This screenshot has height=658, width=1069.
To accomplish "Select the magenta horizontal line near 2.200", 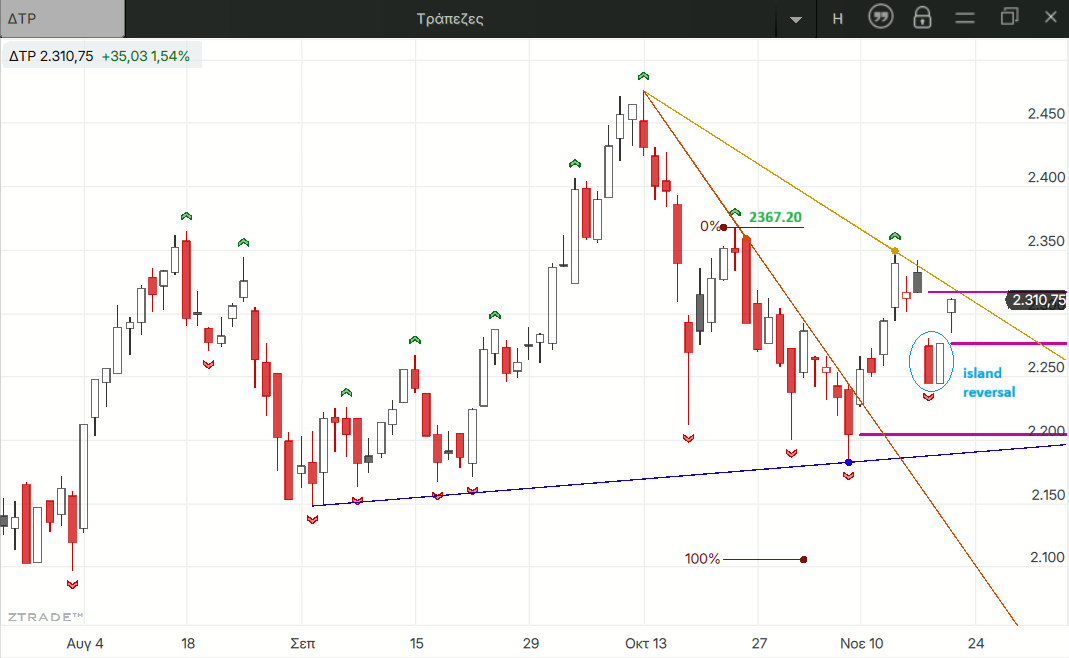I will (960, 434).
